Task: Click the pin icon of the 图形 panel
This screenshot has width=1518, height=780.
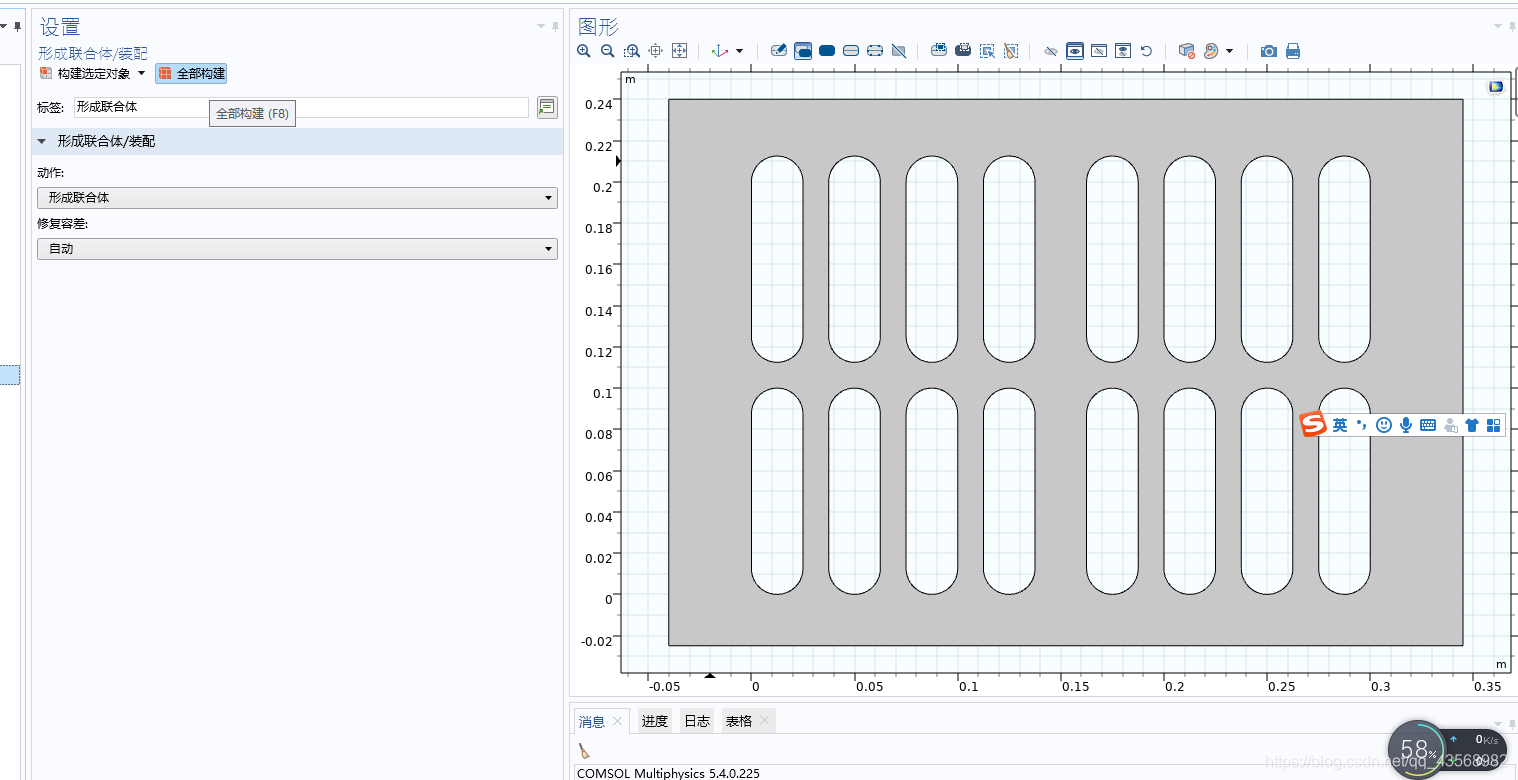Action: pyautogui.click(x=1513, y=26)
